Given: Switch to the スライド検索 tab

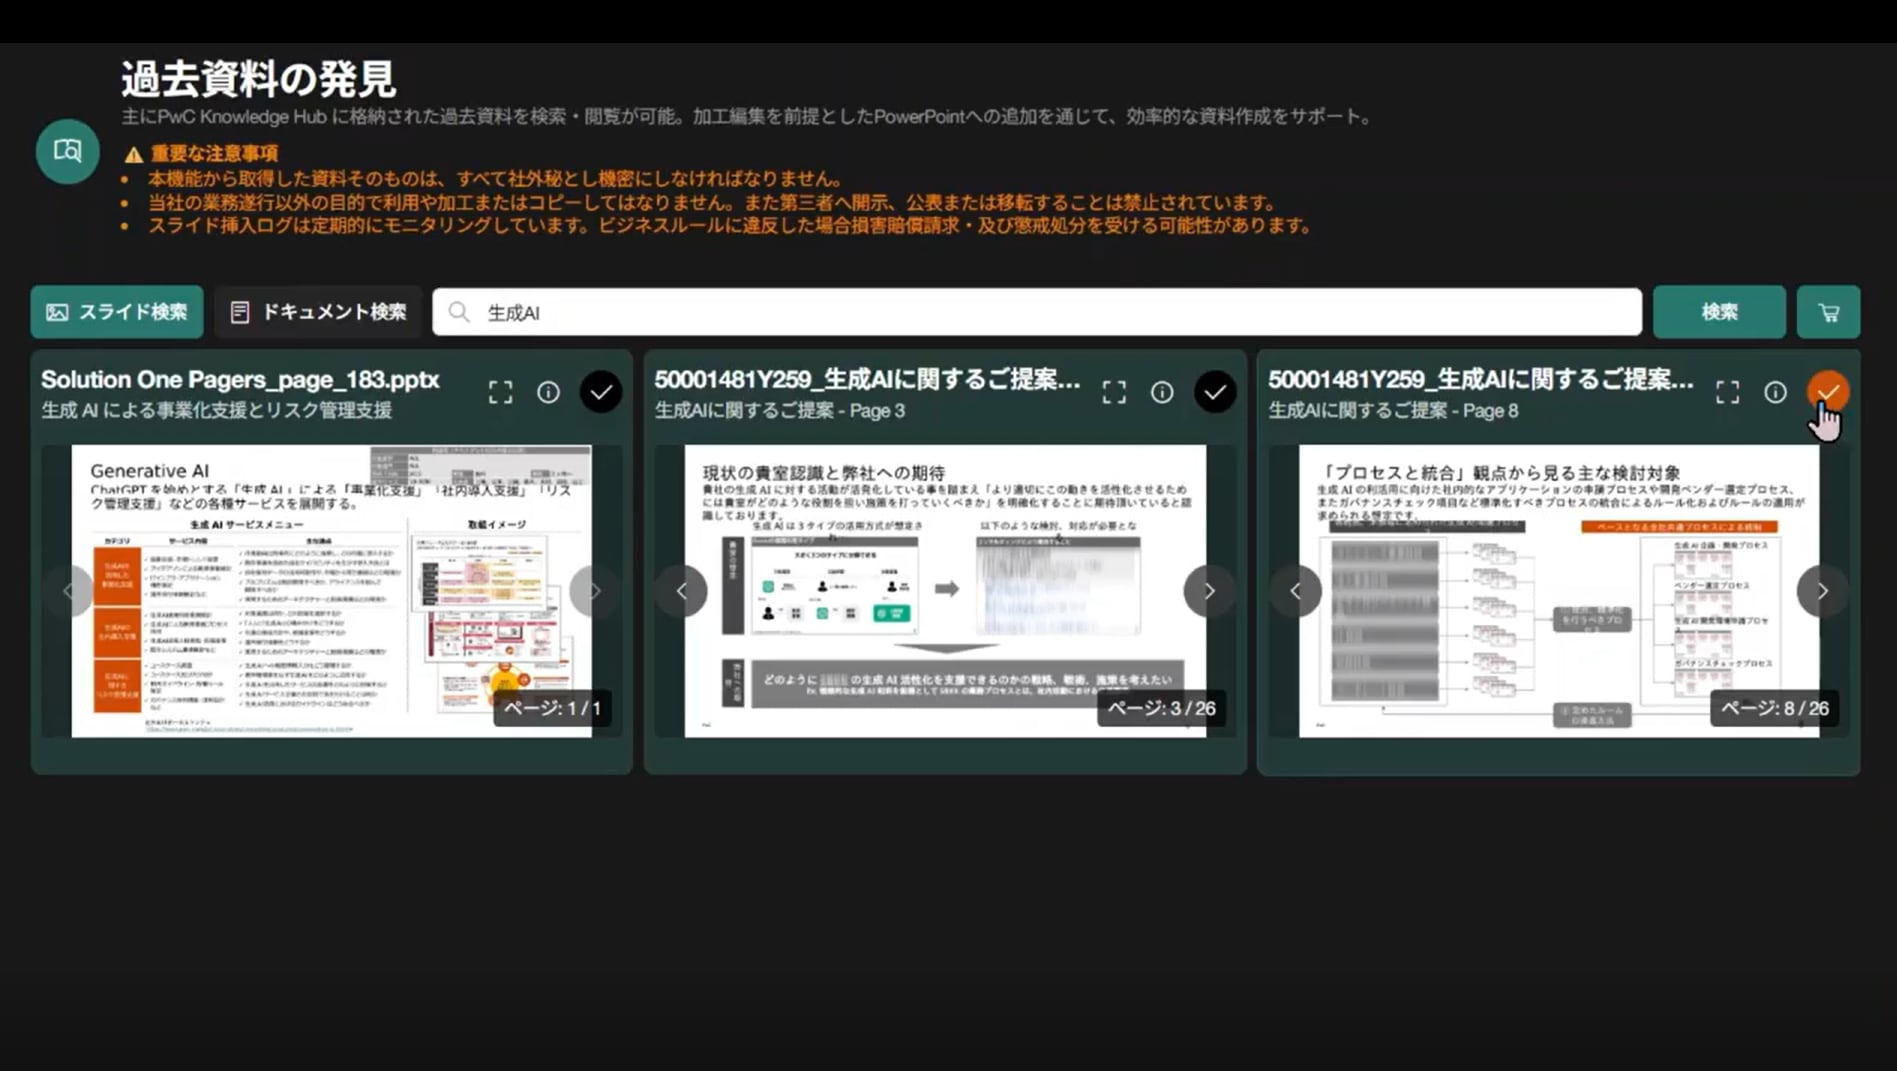Looking at the screenshot, I should point(117,311).
